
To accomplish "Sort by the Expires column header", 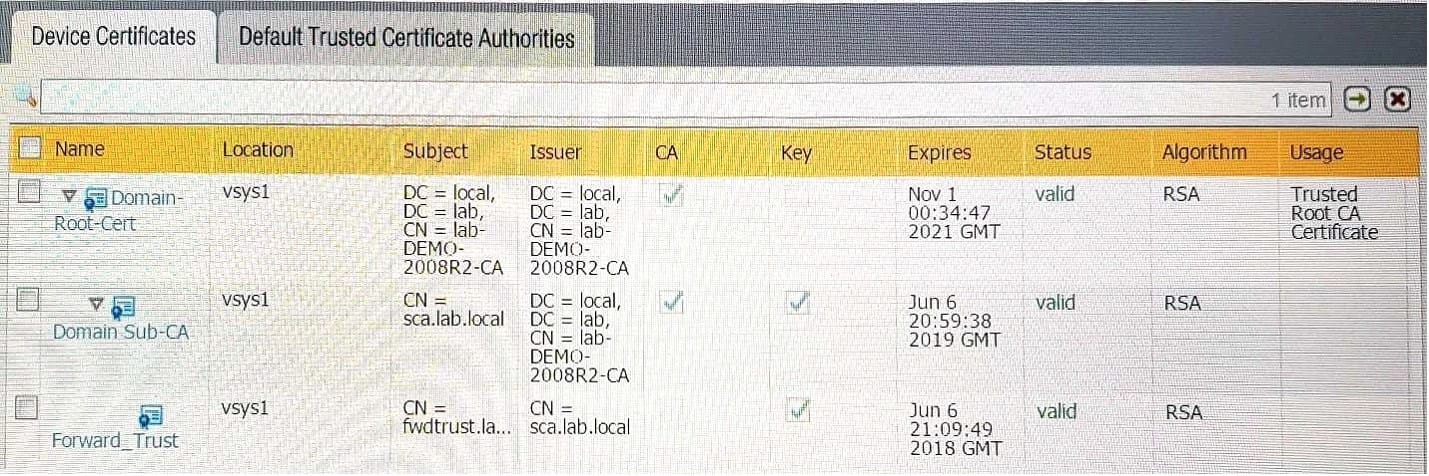I will pos(939,153).
